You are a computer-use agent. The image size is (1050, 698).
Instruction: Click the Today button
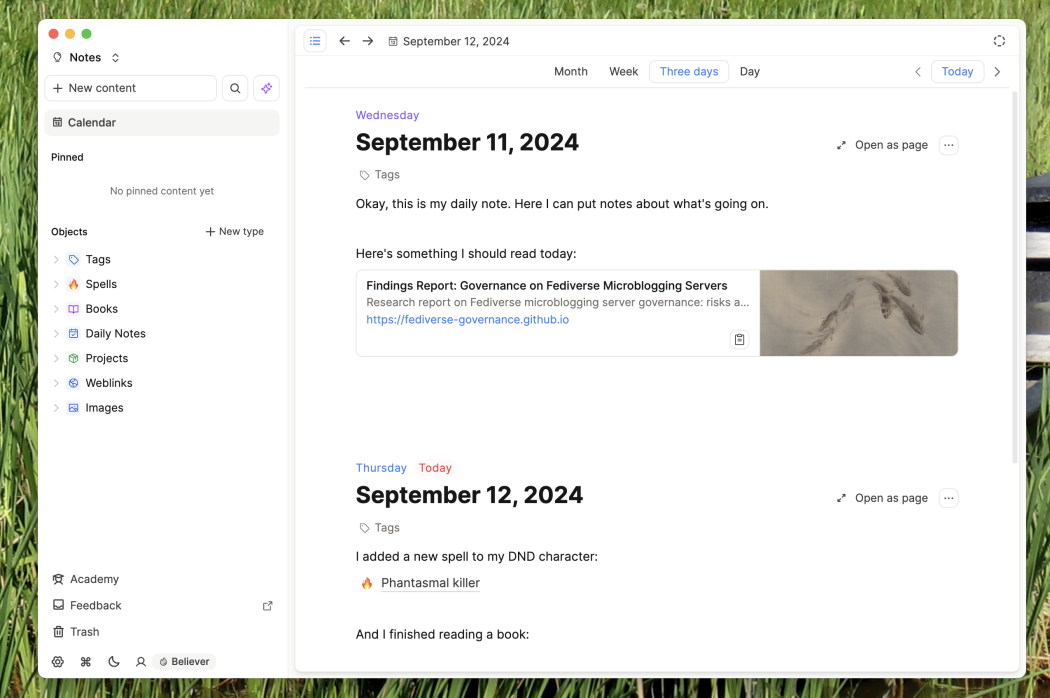(957, 72)
